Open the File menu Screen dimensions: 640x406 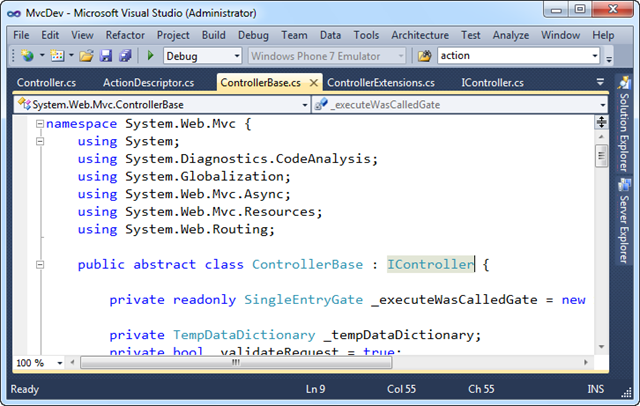tap(21, 35)
